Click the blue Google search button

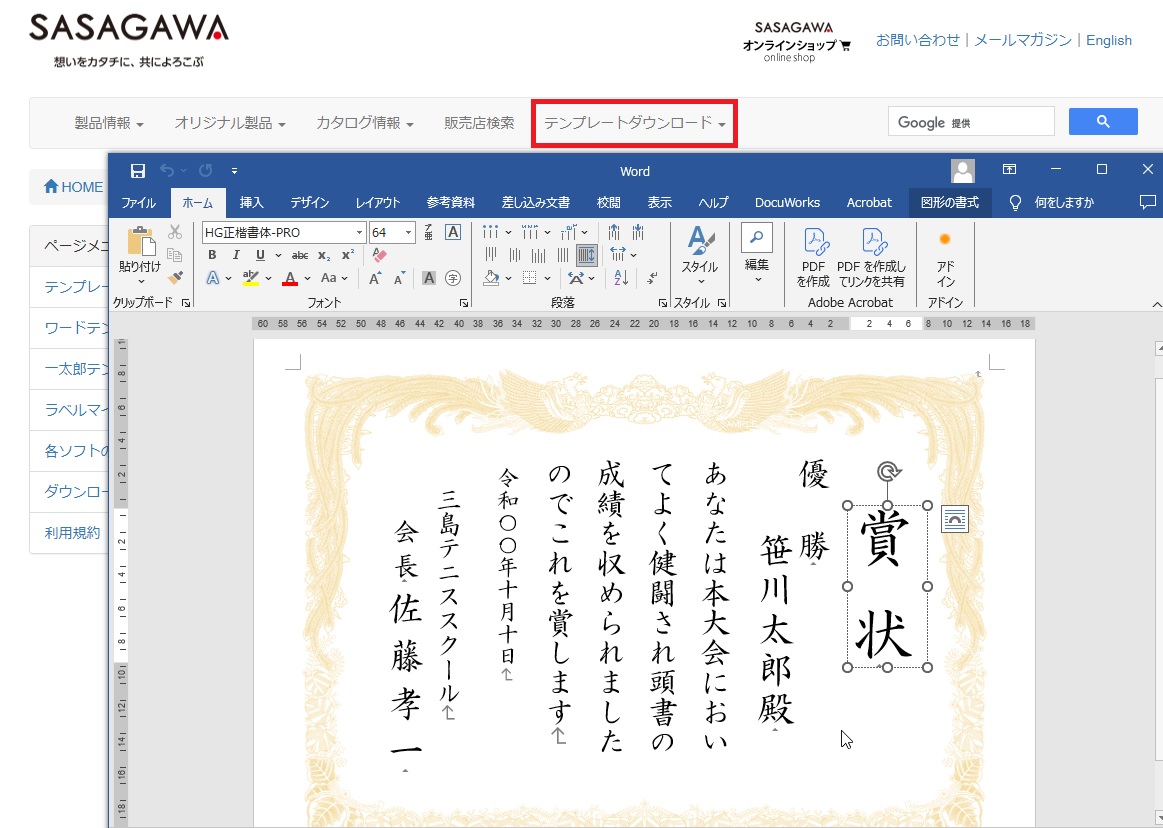(1103, 121)
